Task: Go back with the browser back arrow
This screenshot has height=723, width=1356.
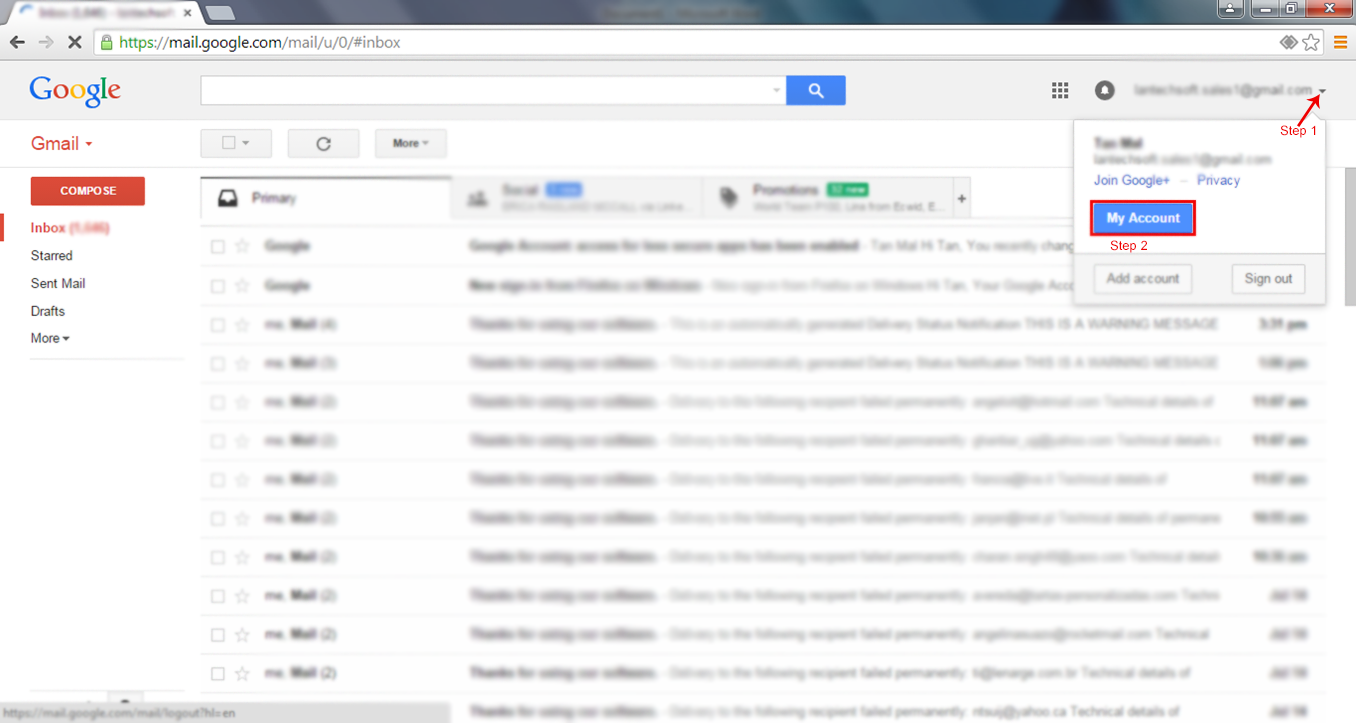Action: point(17,43)
